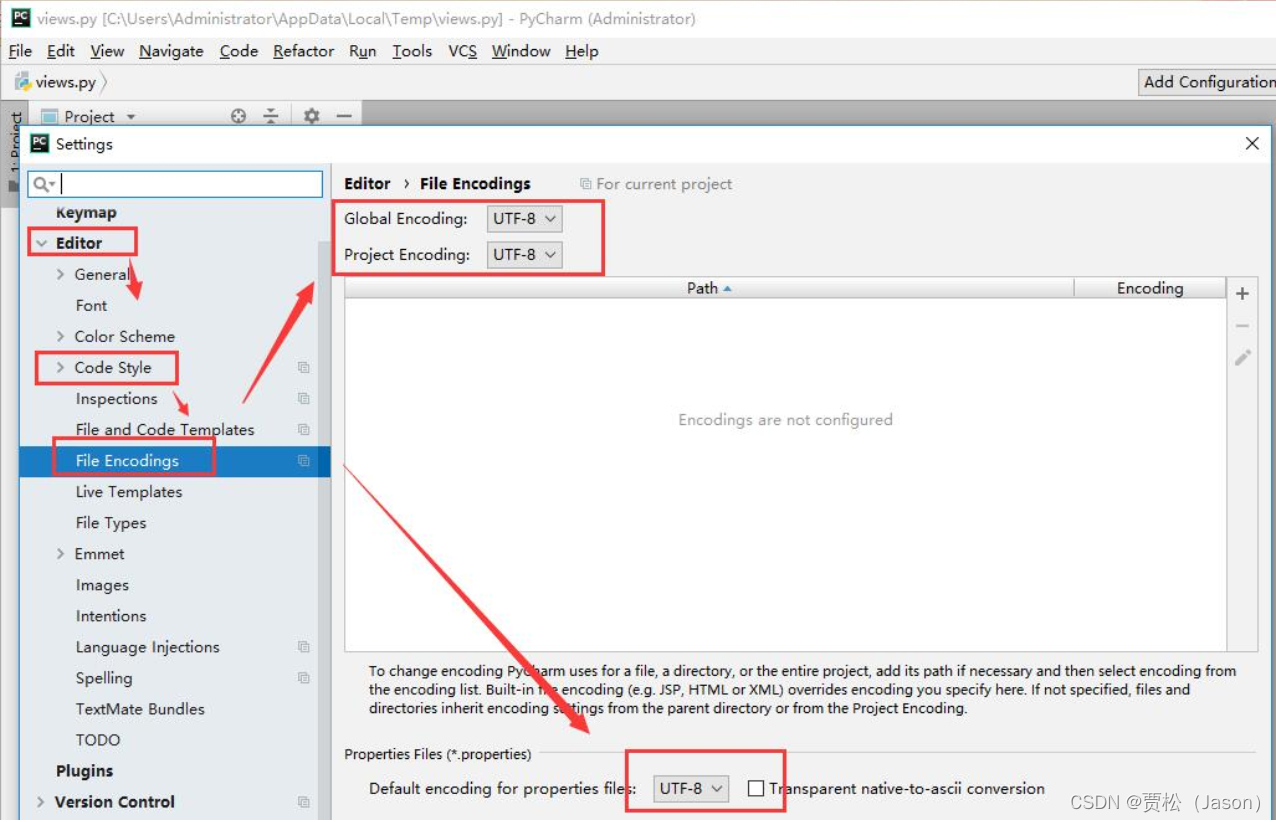Select File Types settings item
This screenshot has height=822, width=1276.
111,522
